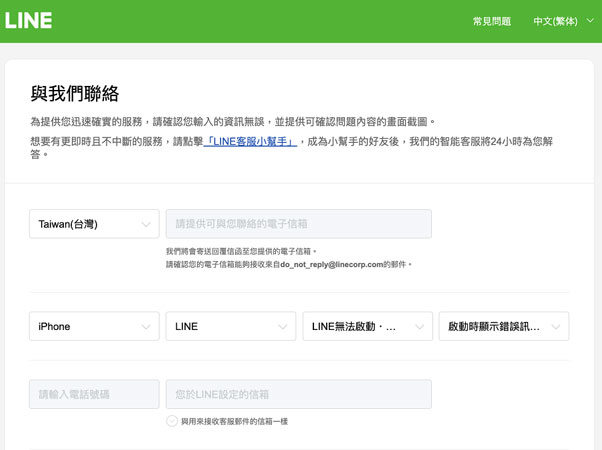Click the 您於LINE設定的信箱 input field

click(x=298, y=394)
